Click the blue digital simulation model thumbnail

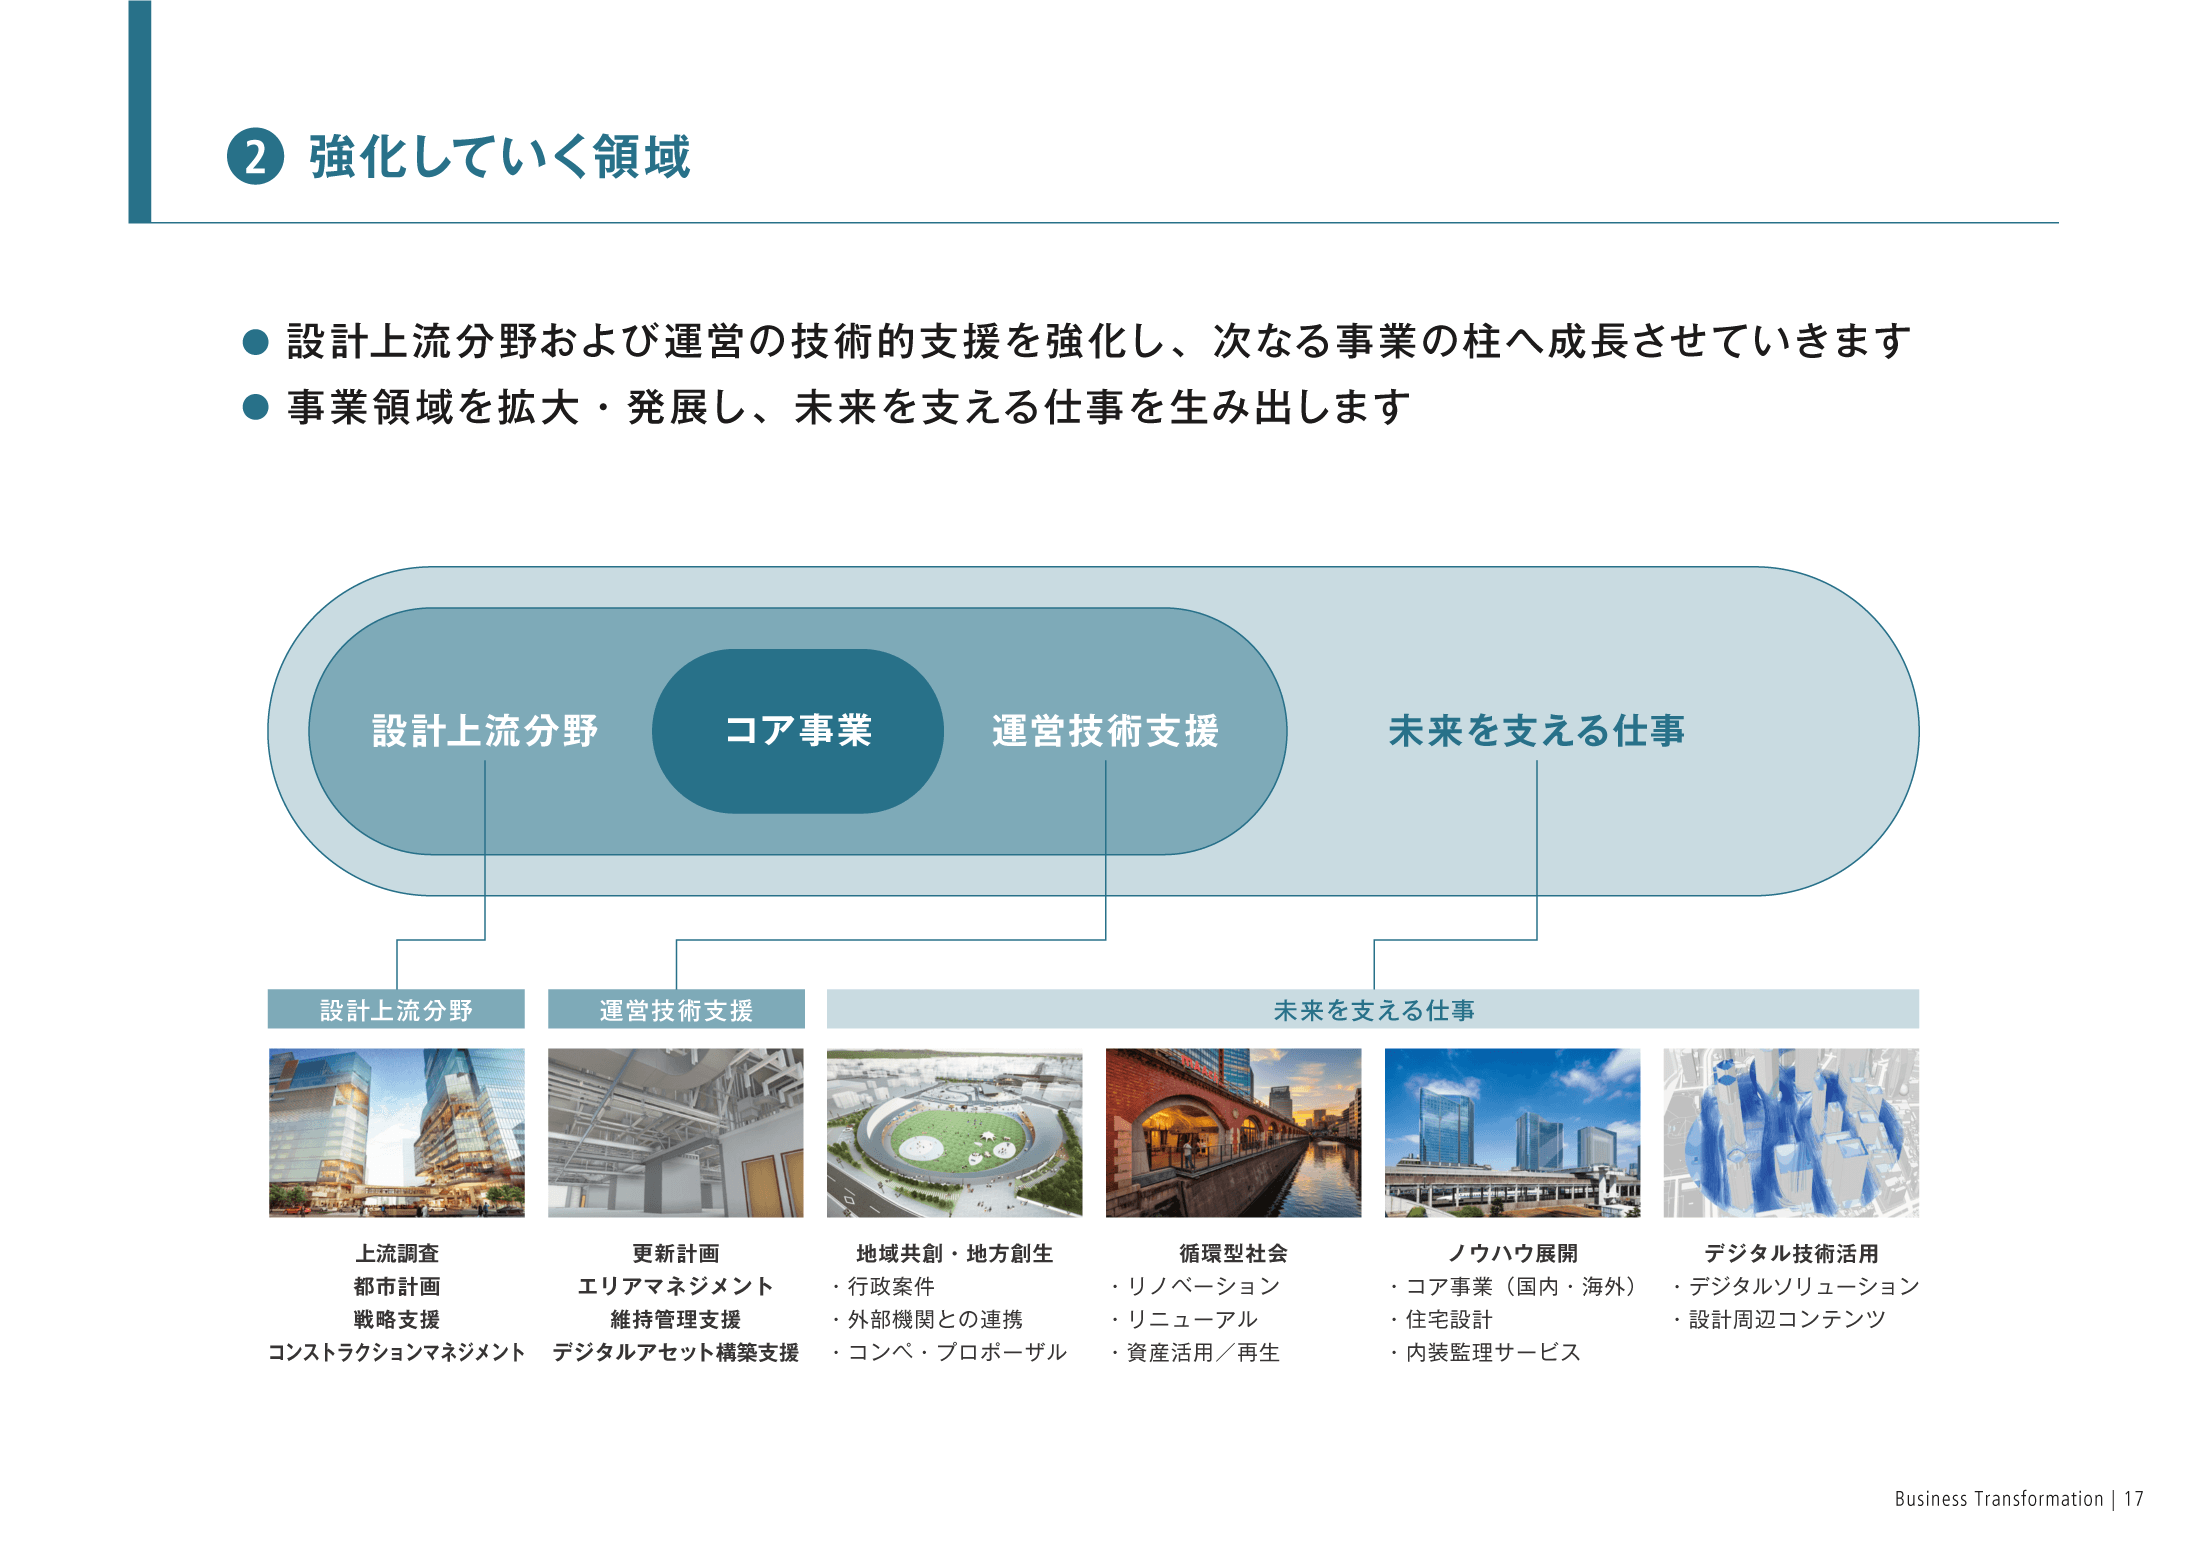[x=1790, y=1132]
